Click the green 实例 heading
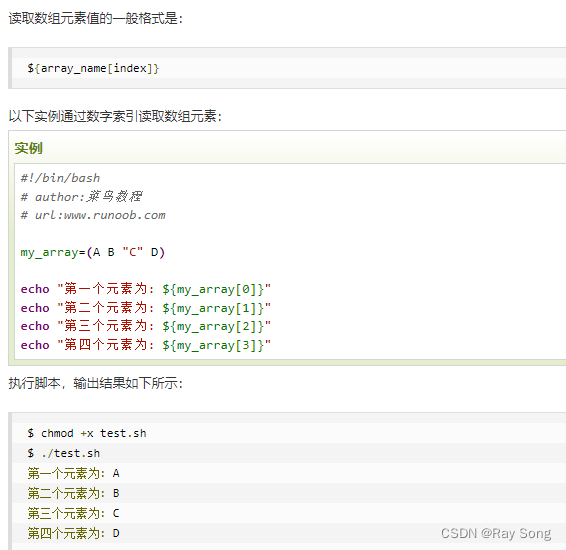566x550 pixels. tap(29, 148)
